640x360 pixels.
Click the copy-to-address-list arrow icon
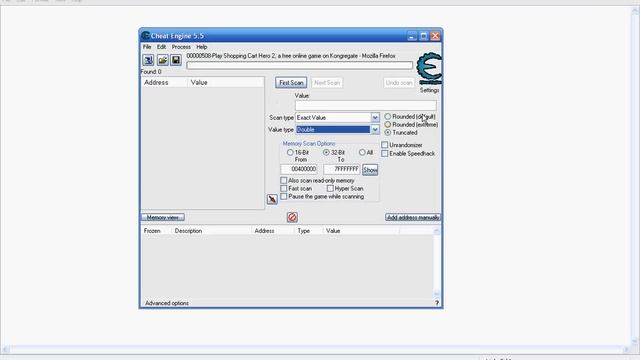point(272,199)
